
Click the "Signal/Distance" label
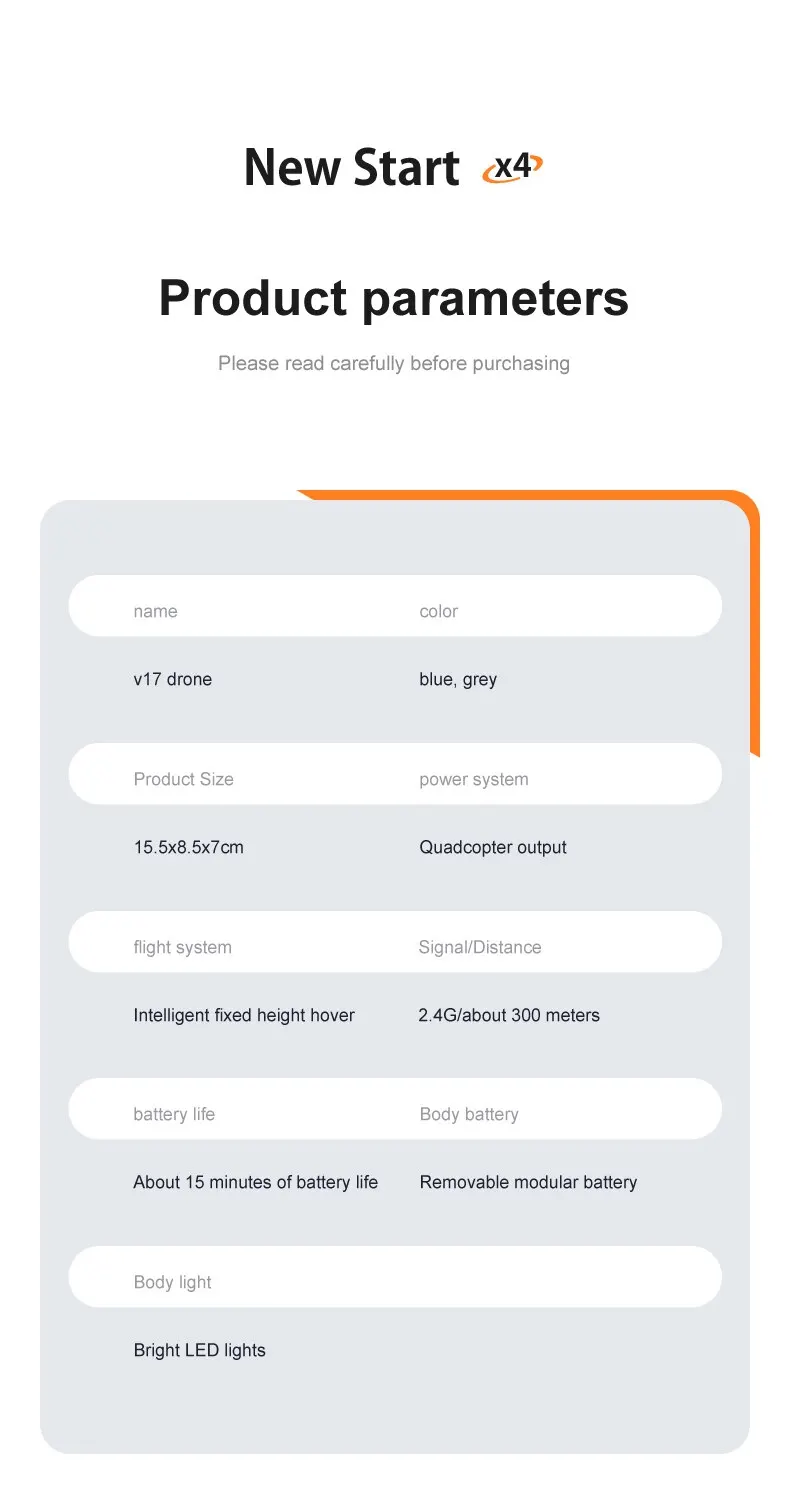coord(480,947)
